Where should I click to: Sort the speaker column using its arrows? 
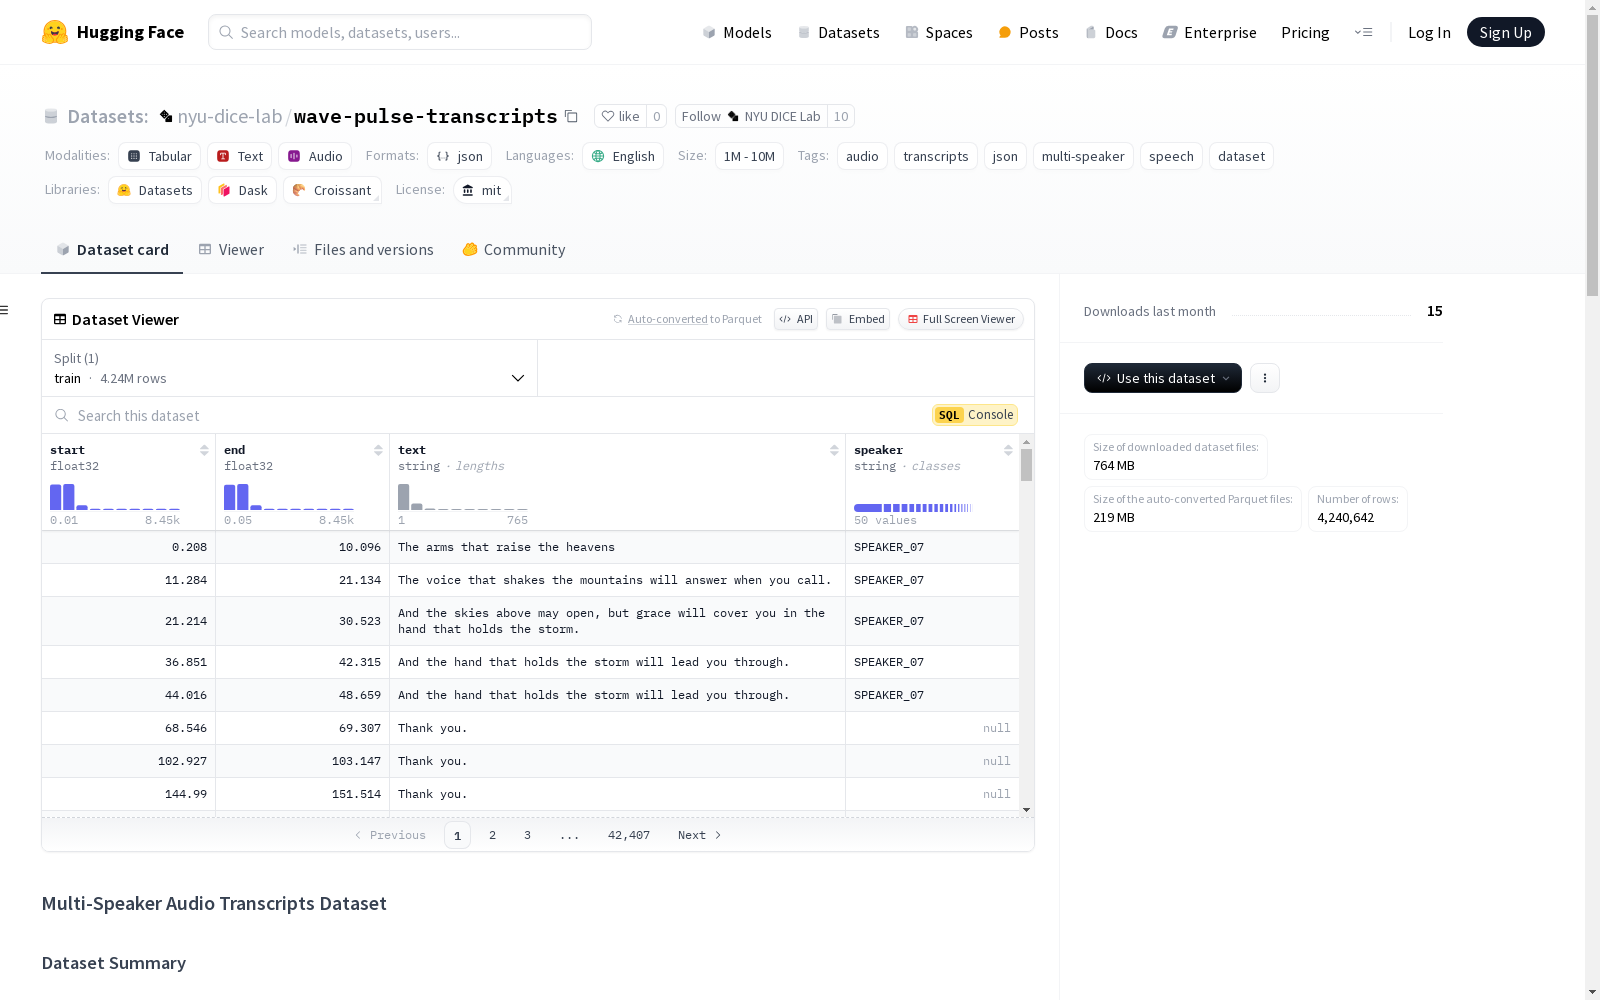1008,450
